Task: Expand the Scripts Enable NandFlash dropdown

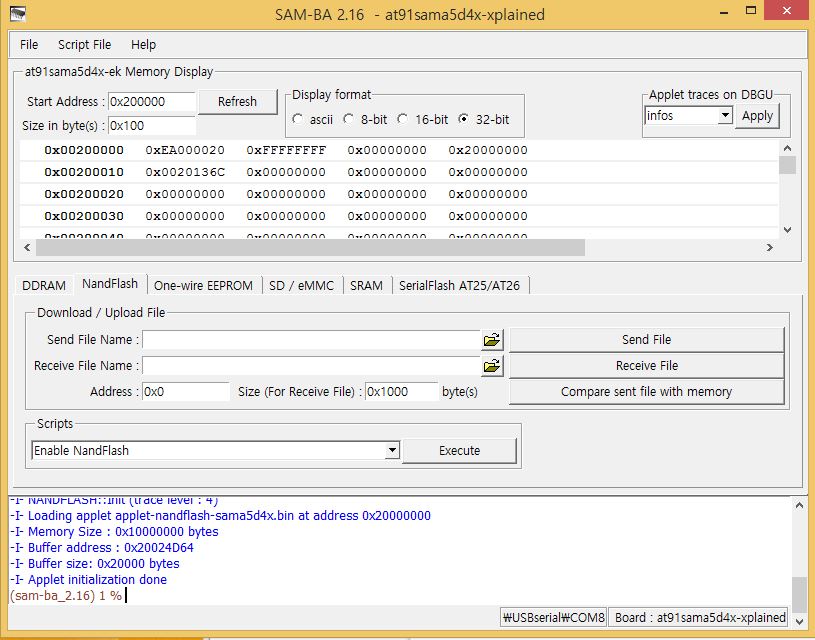Action: (392, 451)
